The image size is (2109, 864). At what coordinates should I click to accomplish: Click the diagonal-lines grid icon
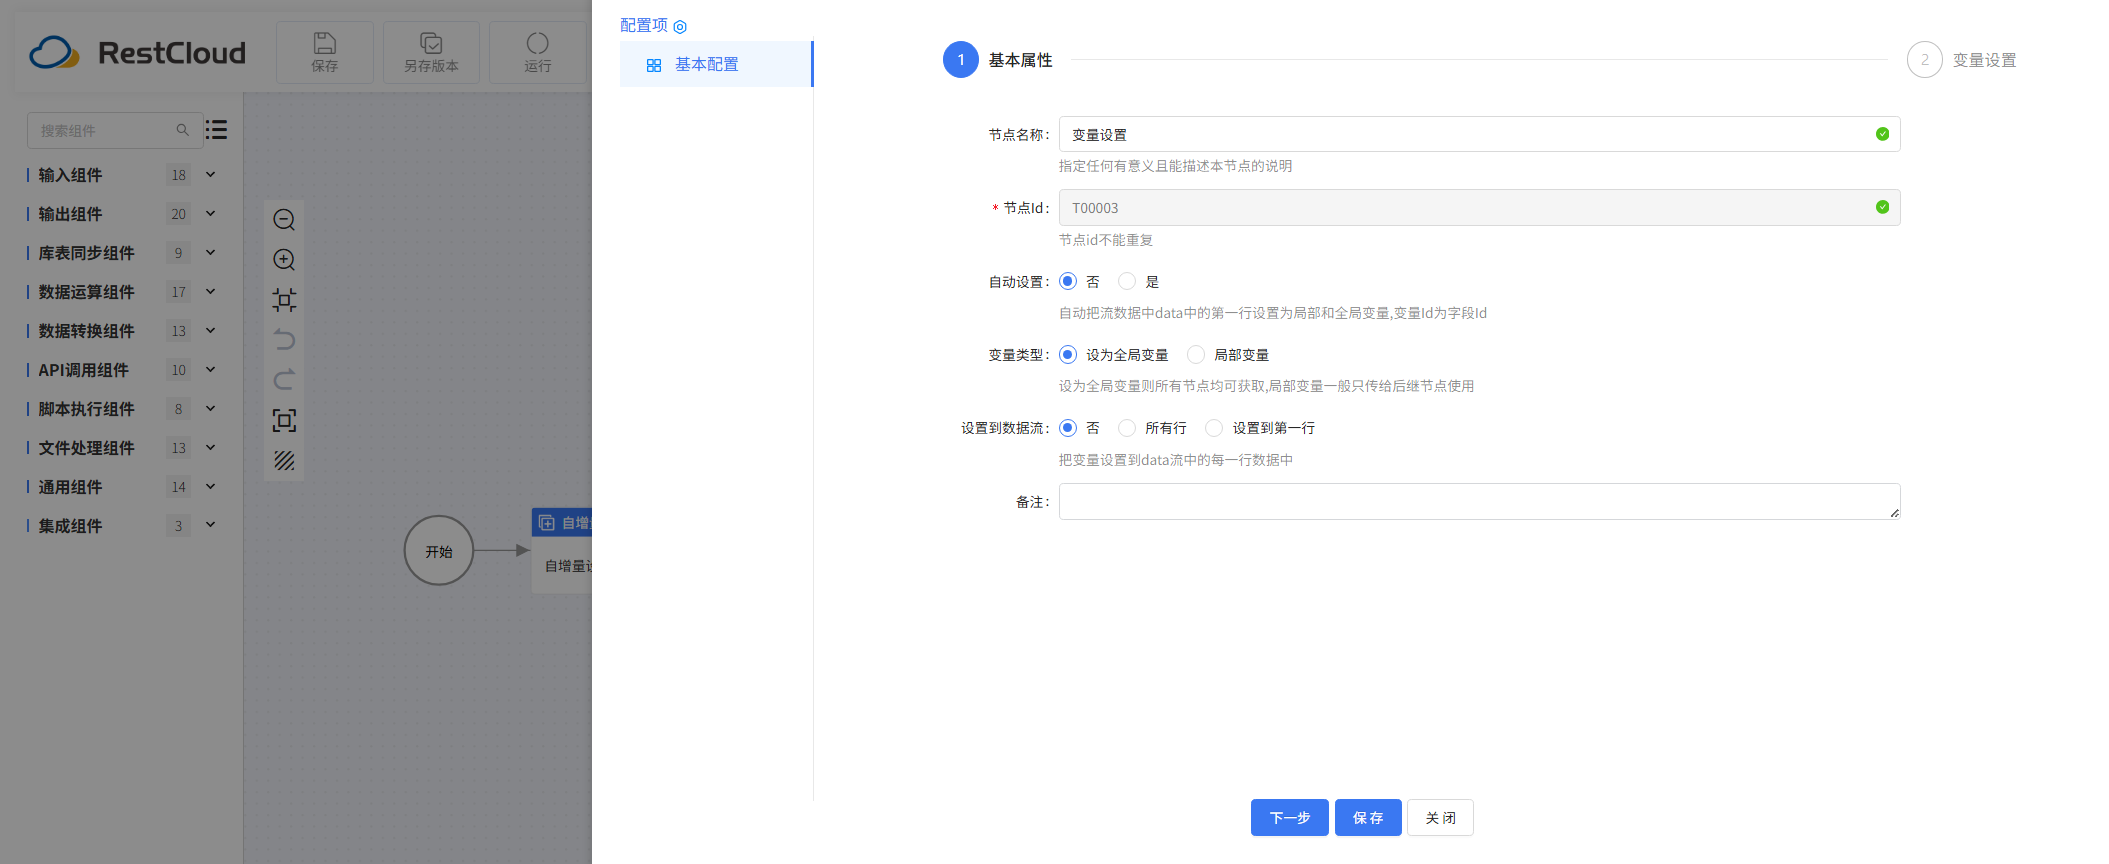(284, 461)
